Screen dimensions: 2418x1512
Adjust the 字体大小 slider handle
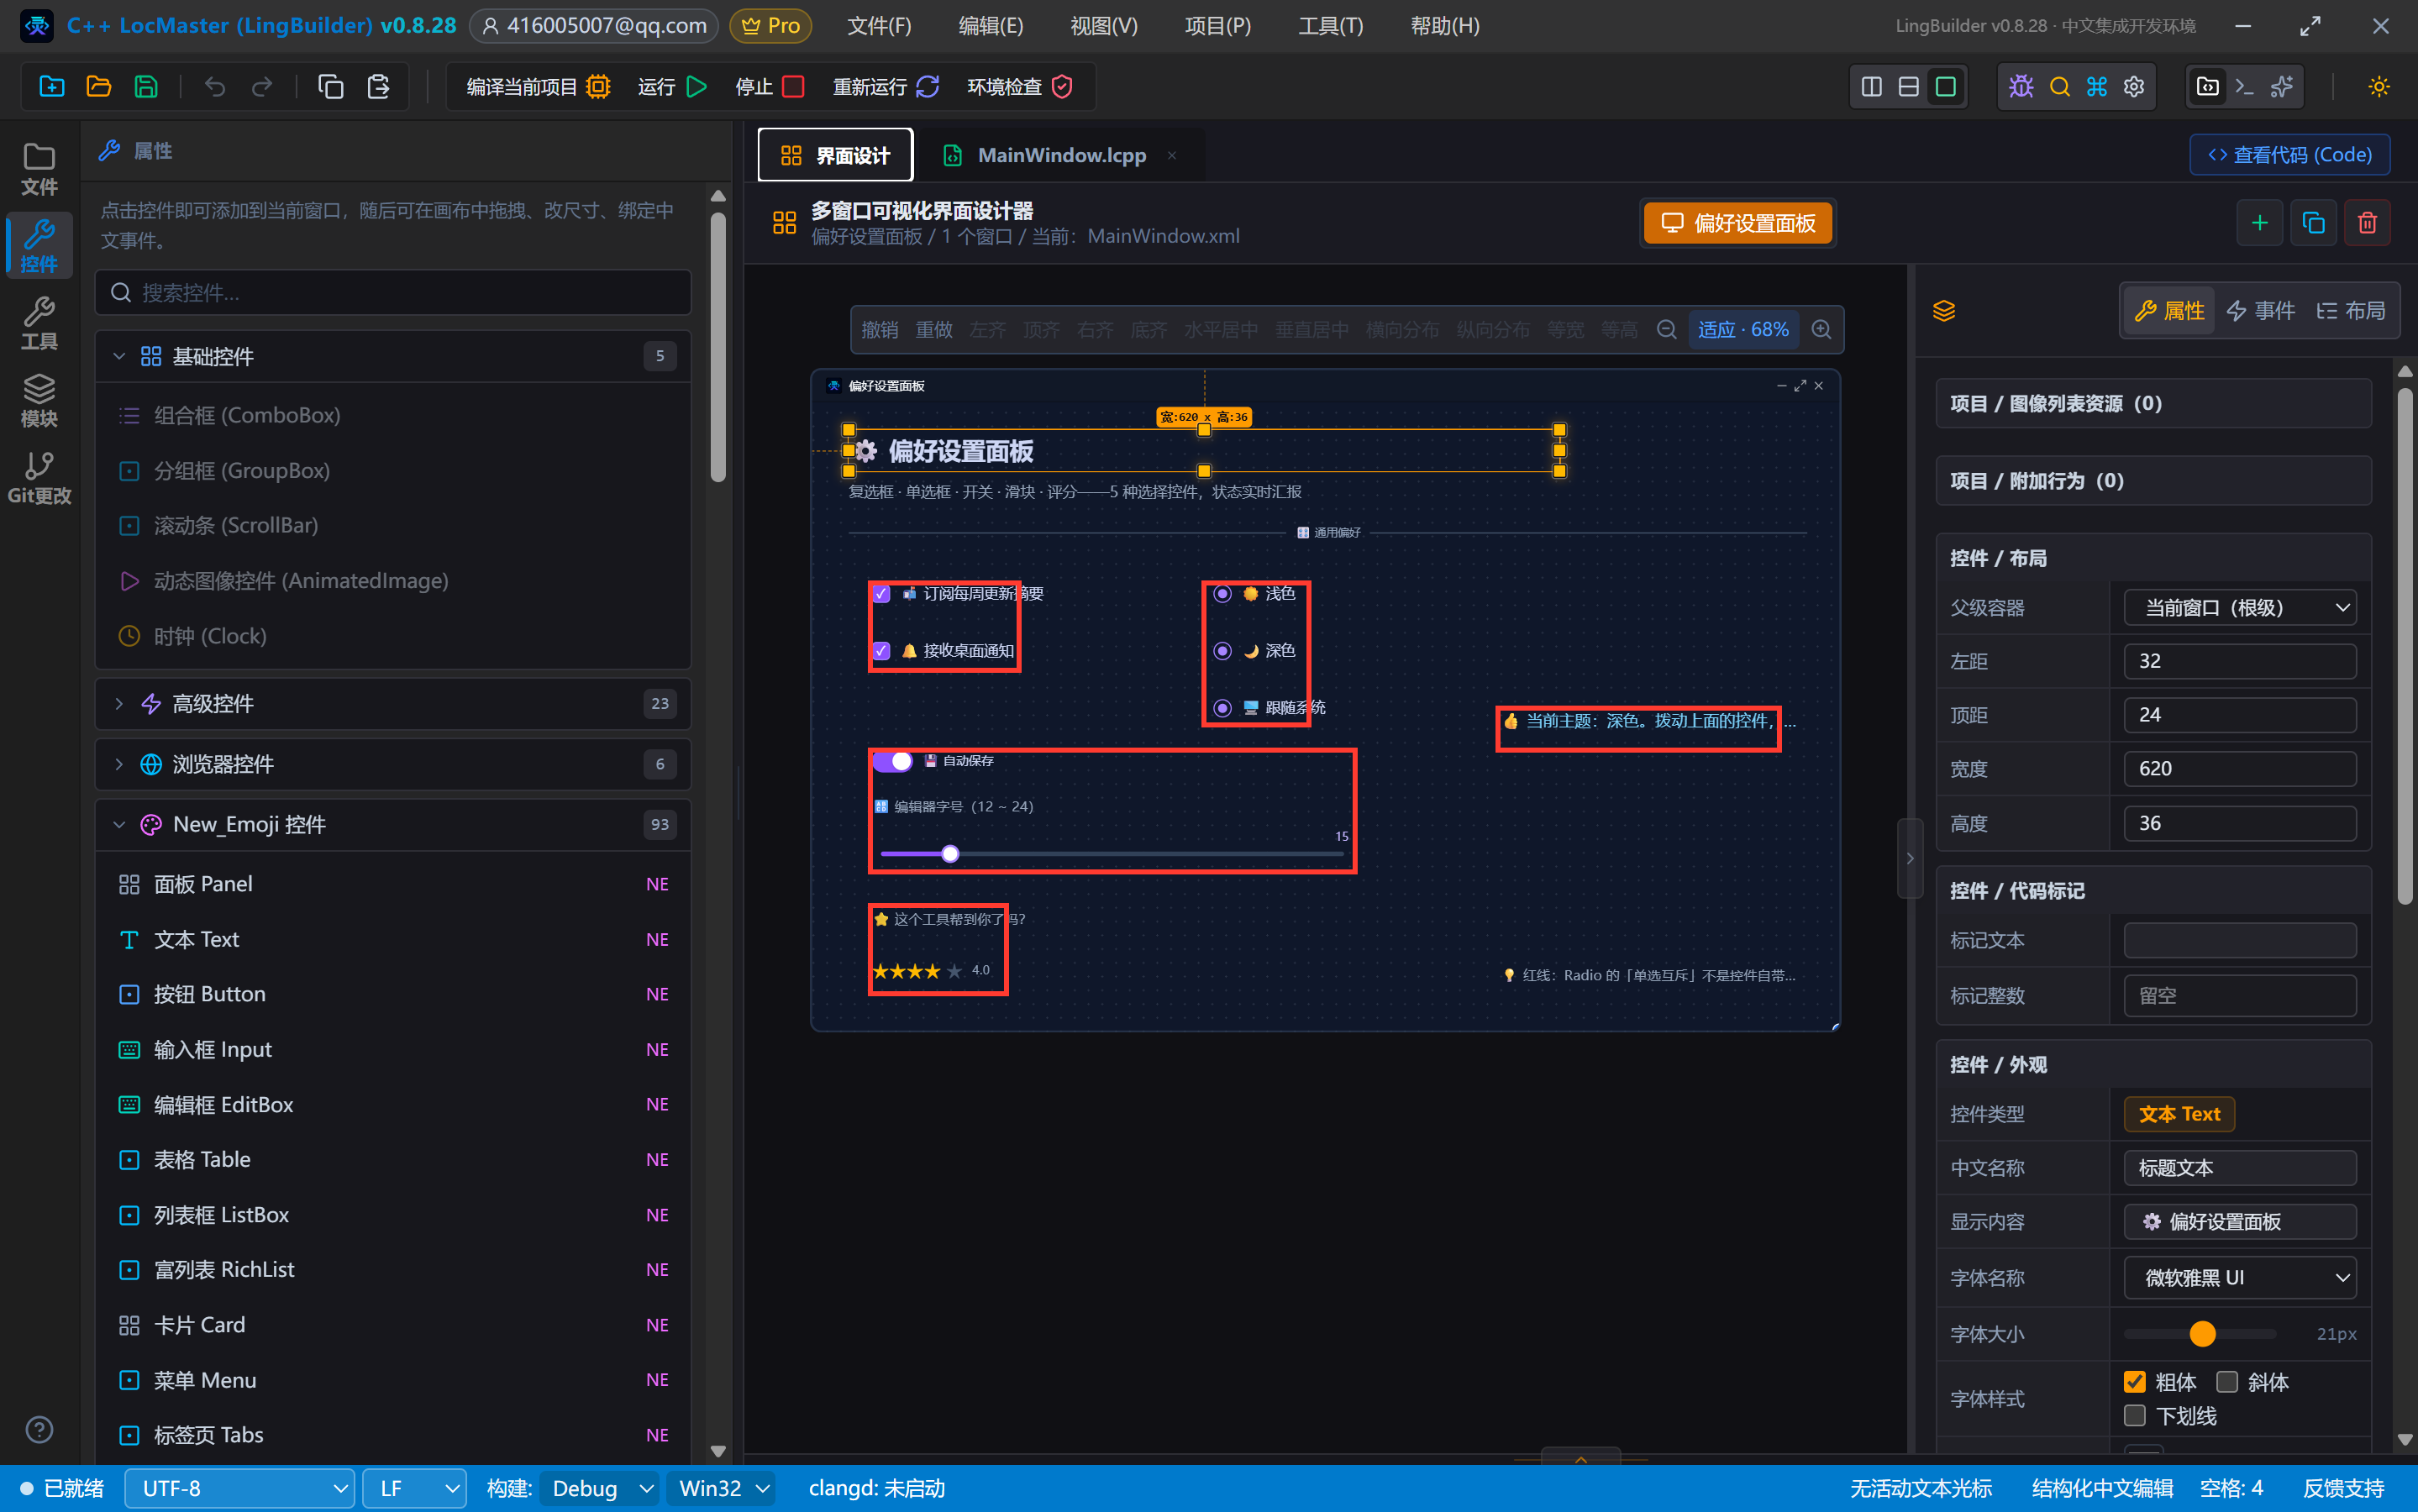[2202, 1333]
